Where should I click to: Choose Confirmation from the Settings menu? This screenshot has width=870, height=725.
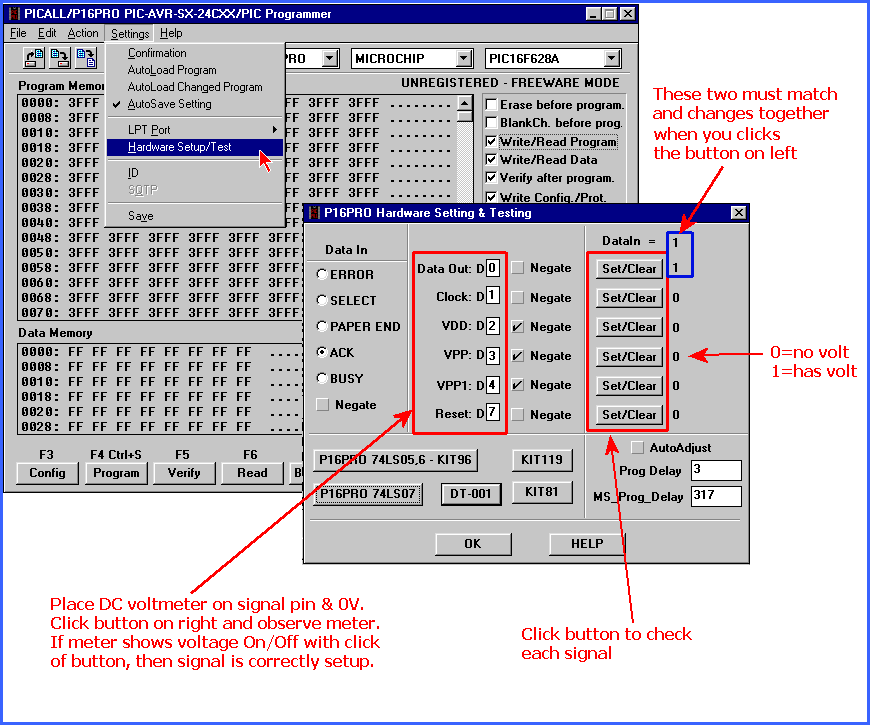coord(194,53)
